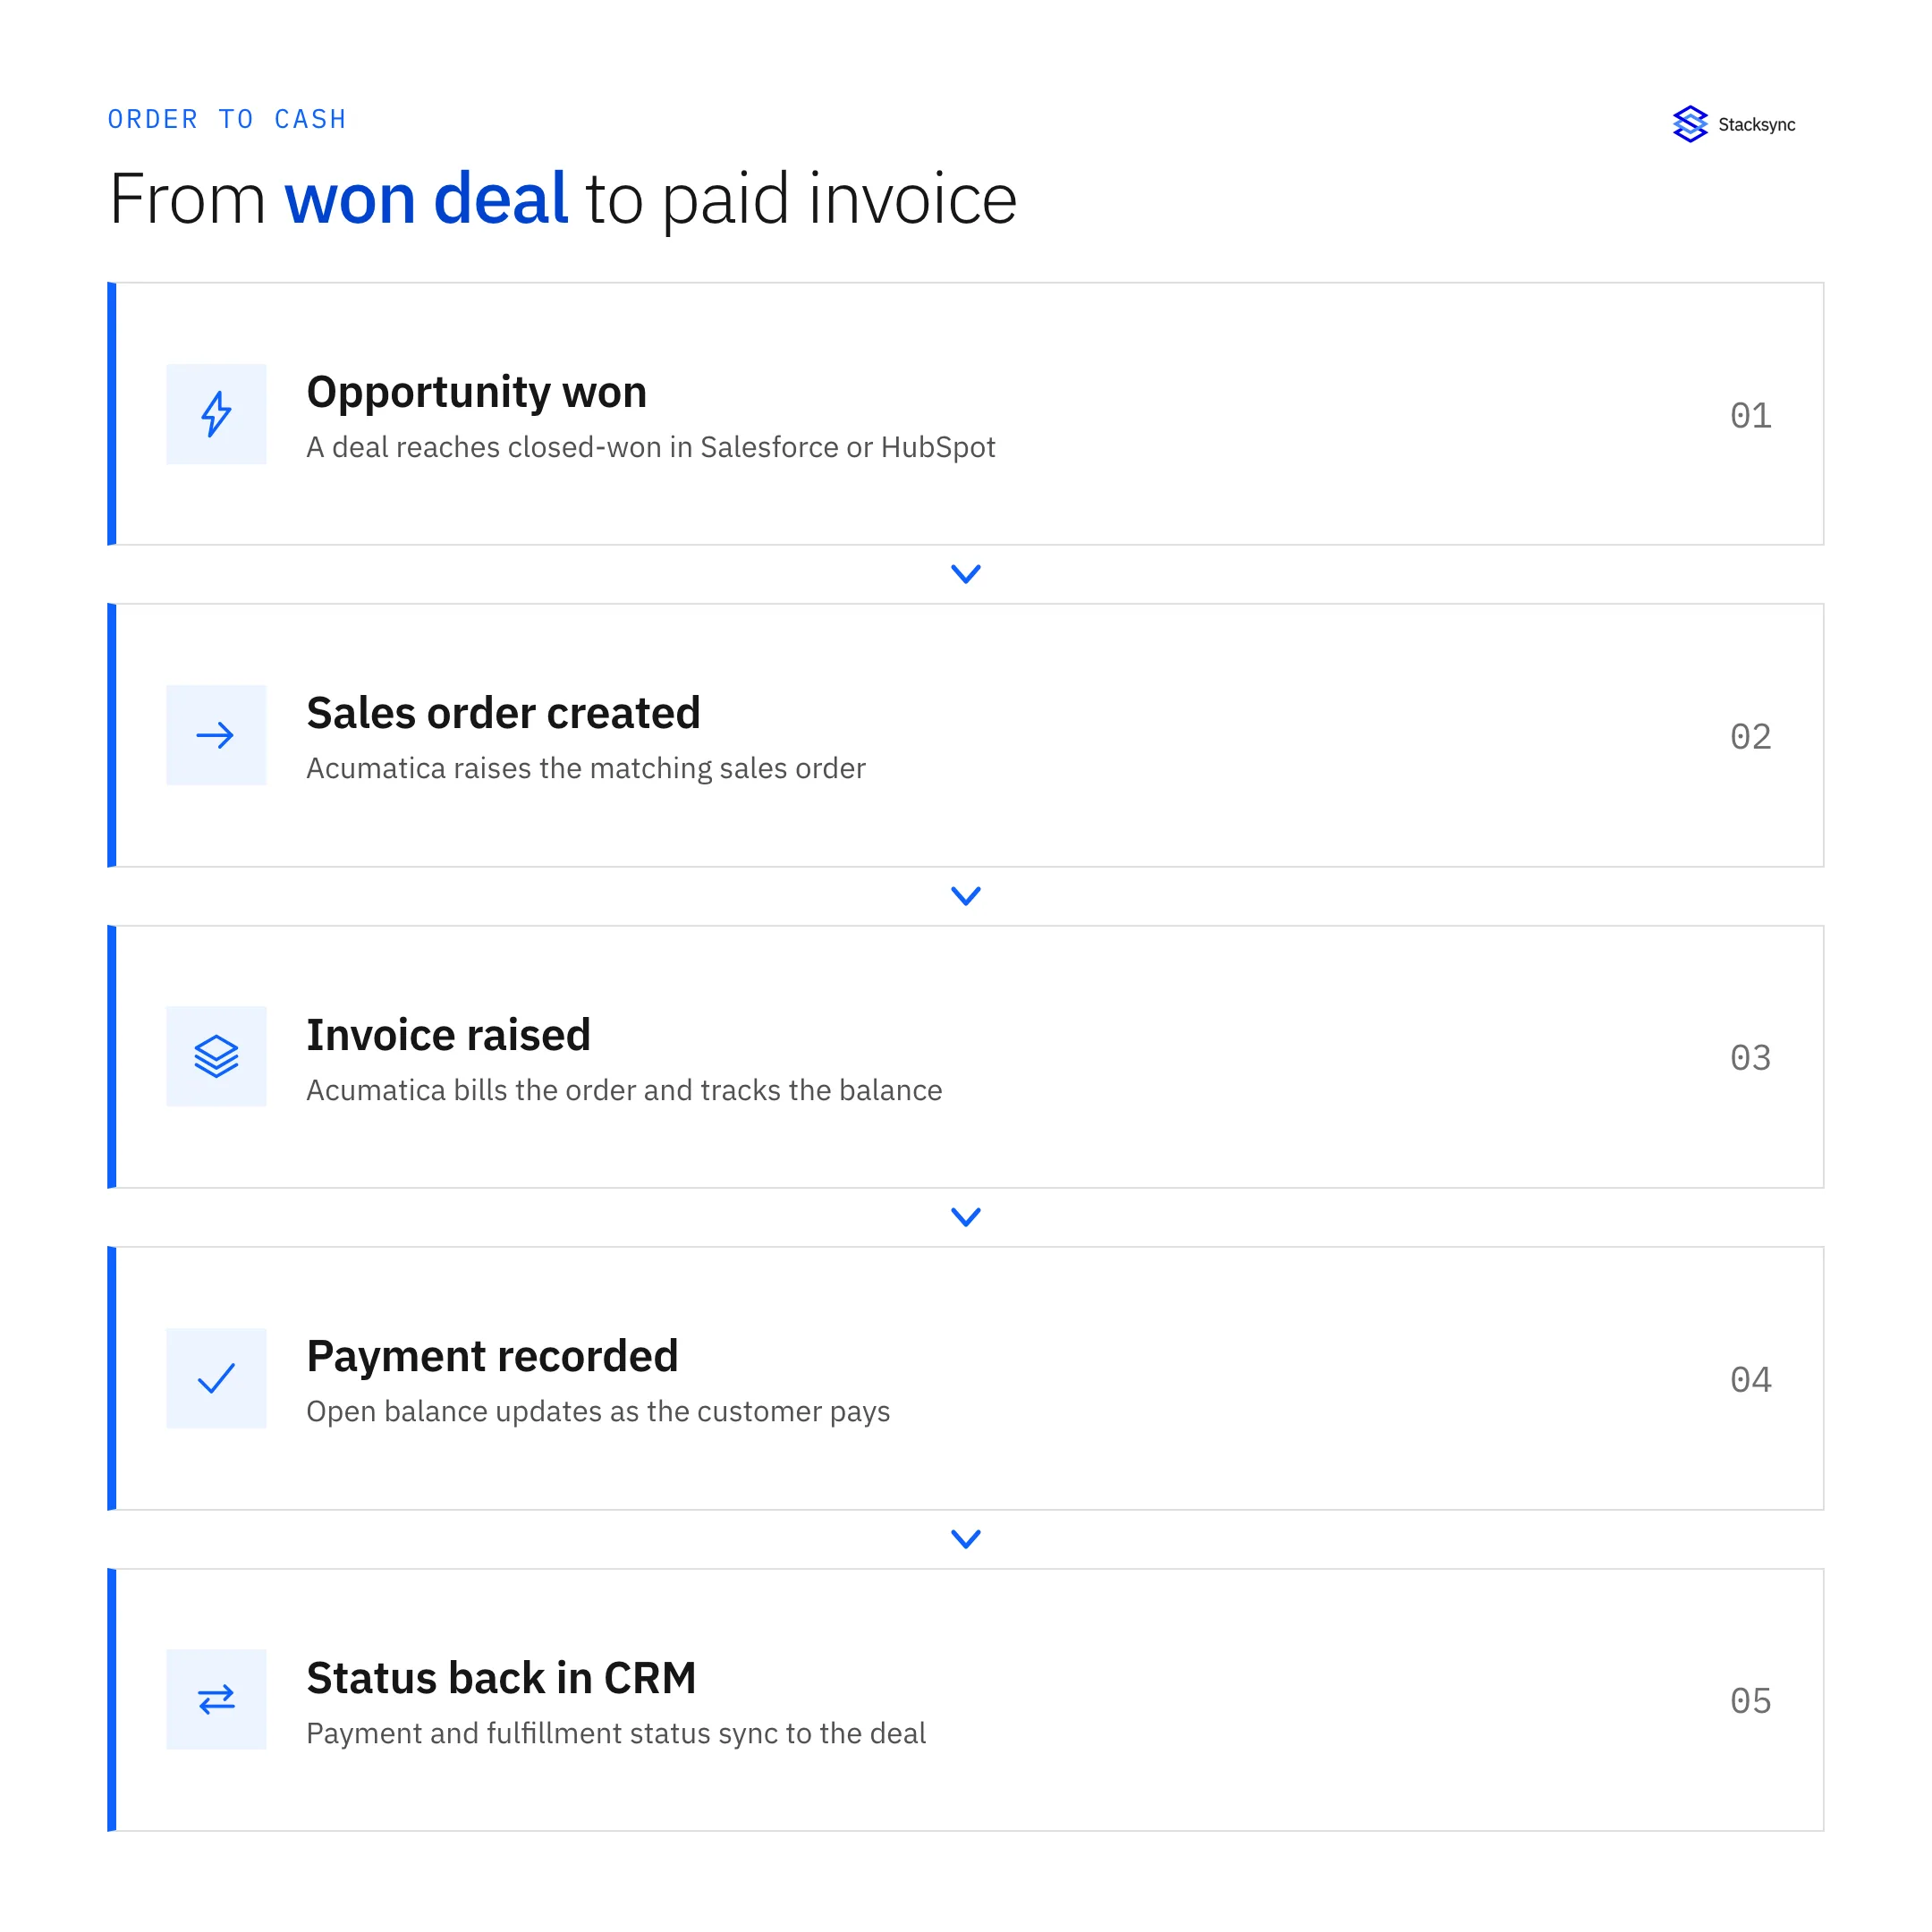Click step number 03 label
Screen dimensions: 1932x1932
point(1751,1058)
